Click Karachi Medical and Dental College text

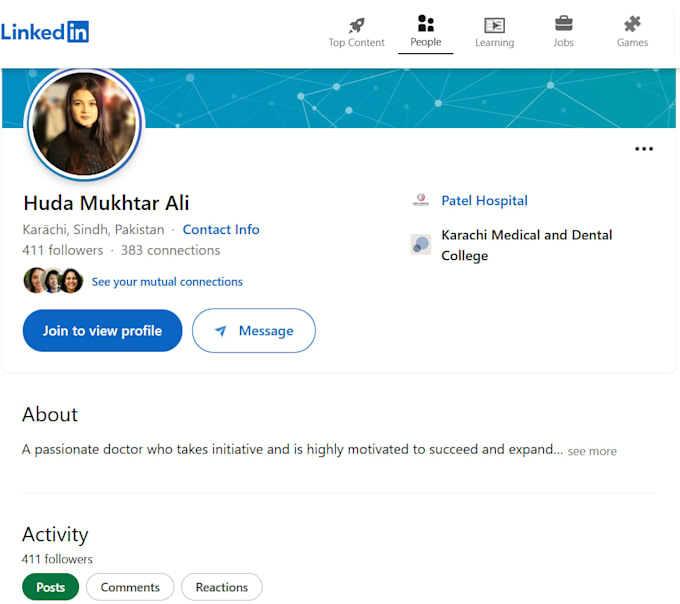coord(526,245)
